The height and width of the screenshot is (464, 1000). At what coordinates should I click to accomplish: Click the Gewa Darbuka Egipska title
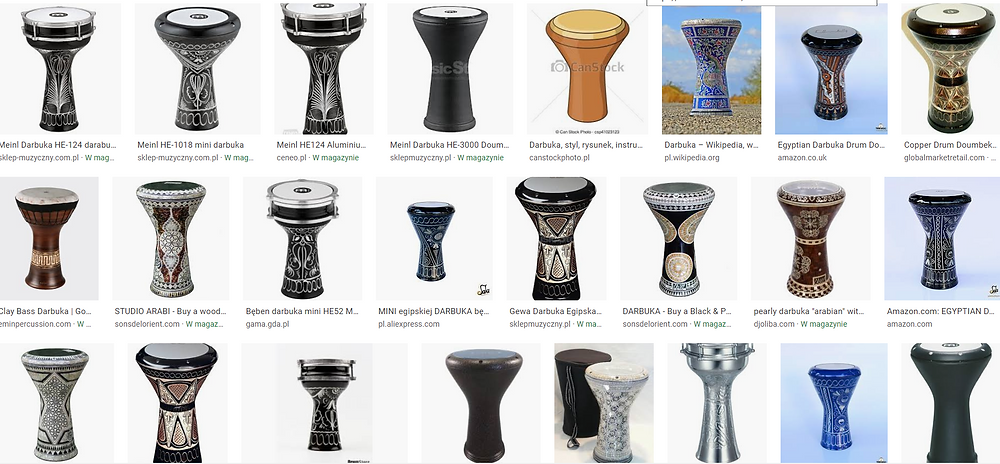555,312
